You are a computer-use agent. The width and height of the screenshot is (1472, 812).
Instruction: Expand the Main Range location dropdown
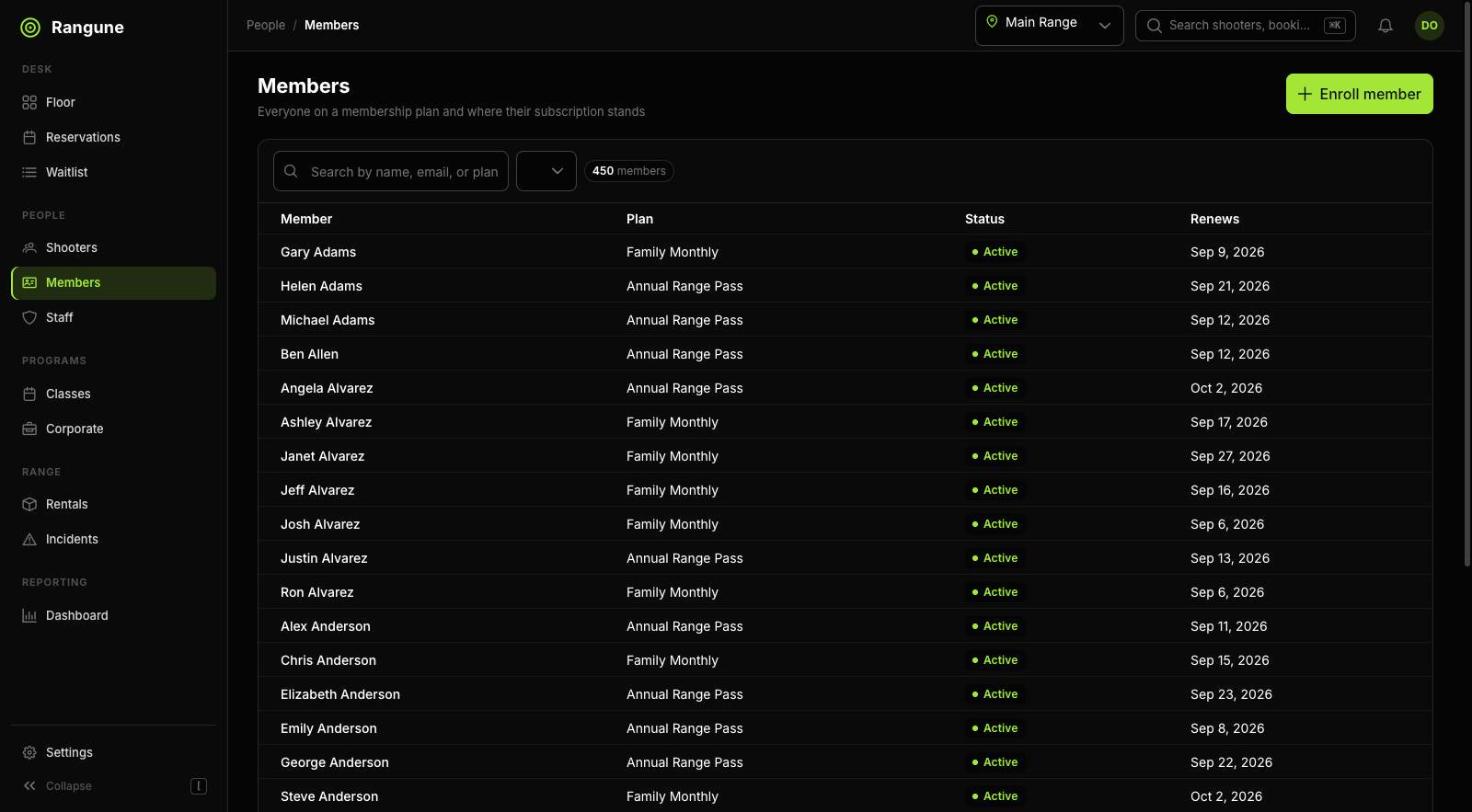(x=1049, y=26)
